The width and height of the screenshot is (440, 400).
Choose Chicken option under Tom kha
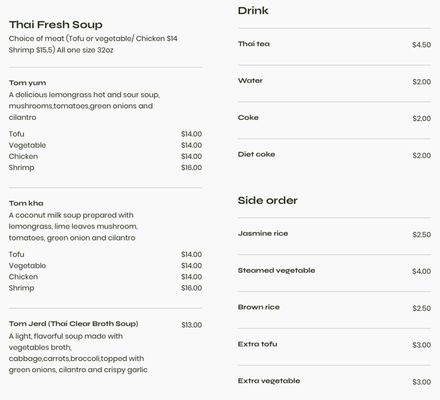tap(105, 277)
